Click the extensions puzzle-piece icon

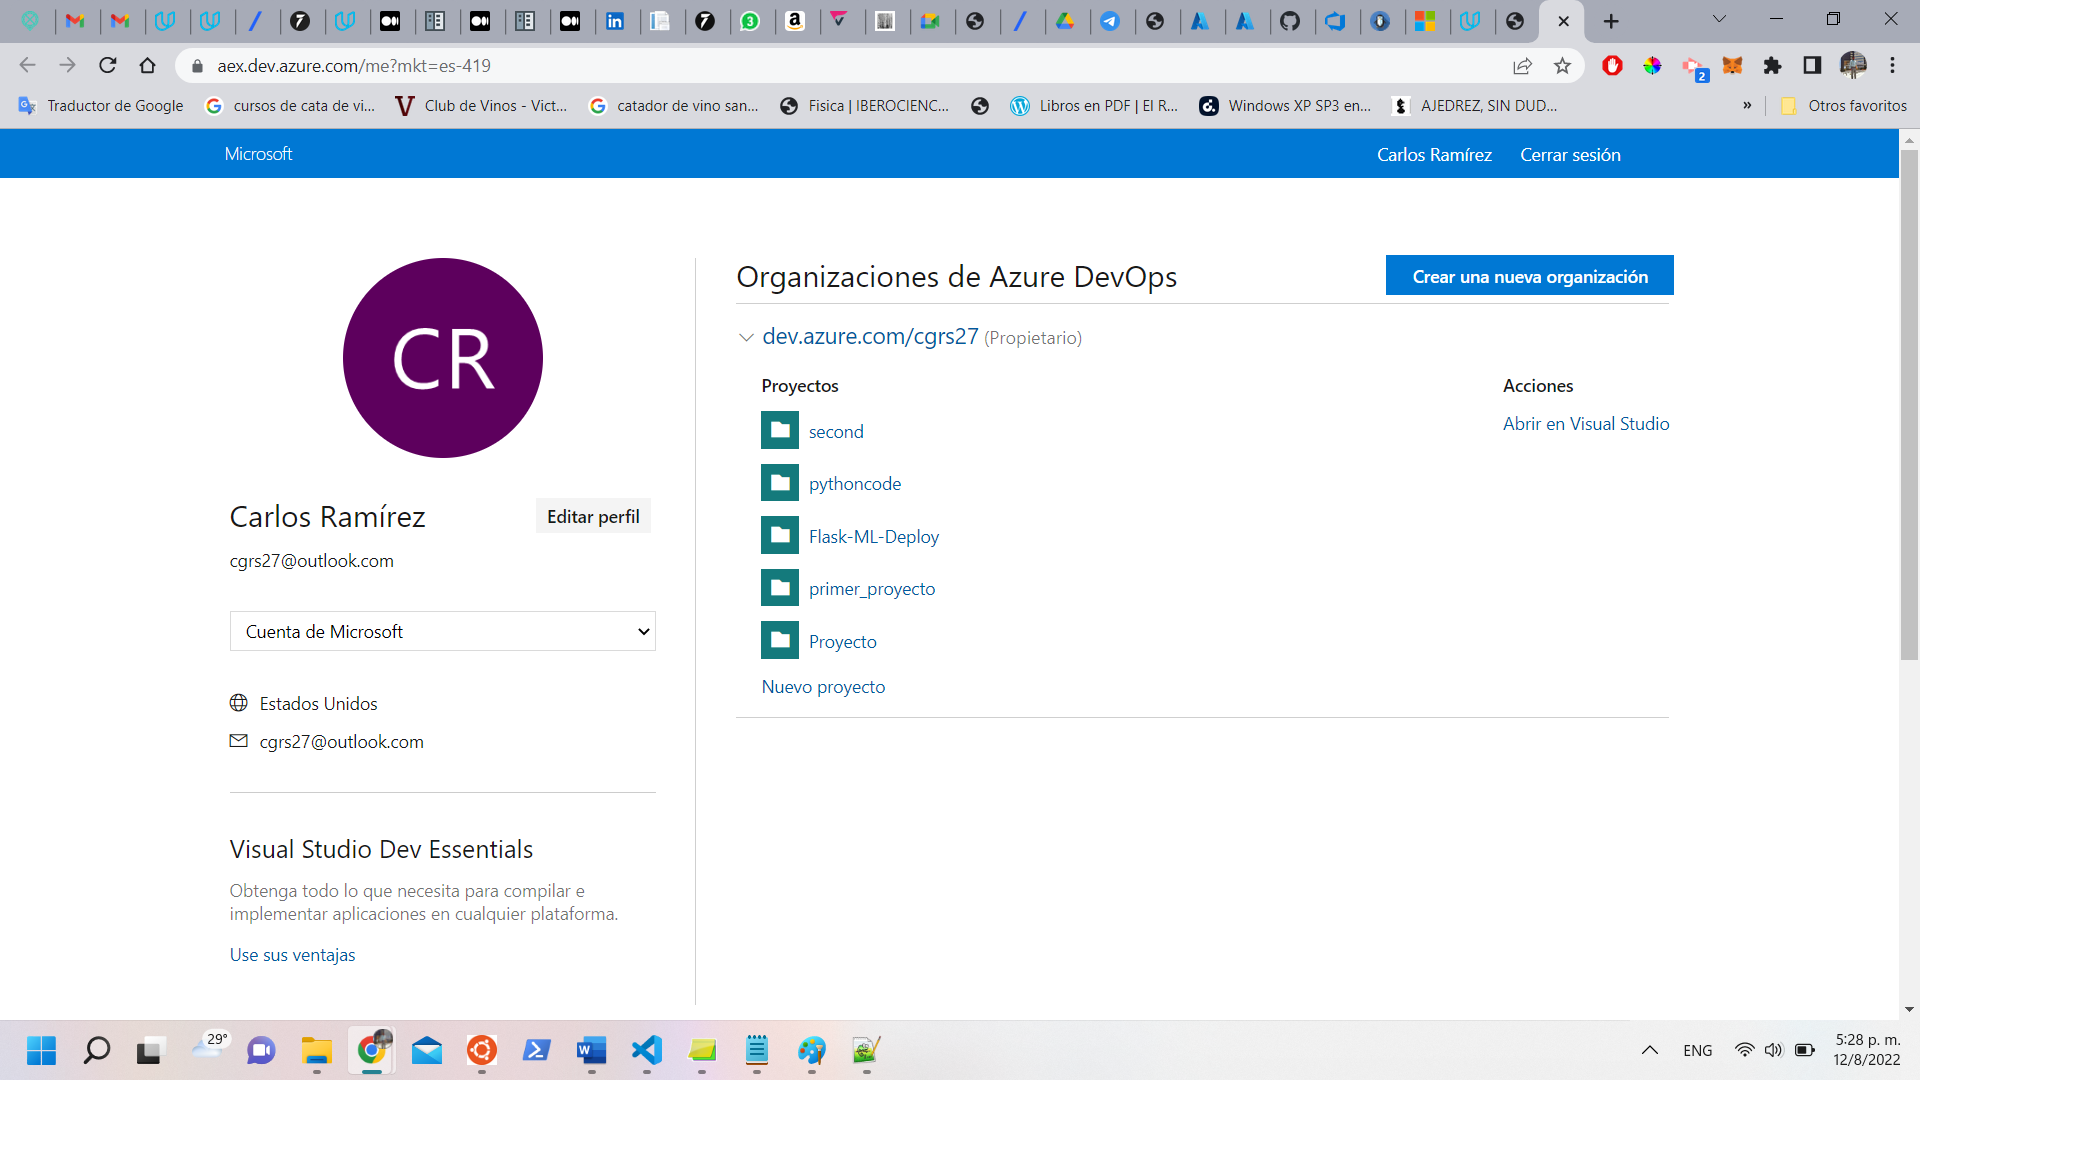(1772, 66)
